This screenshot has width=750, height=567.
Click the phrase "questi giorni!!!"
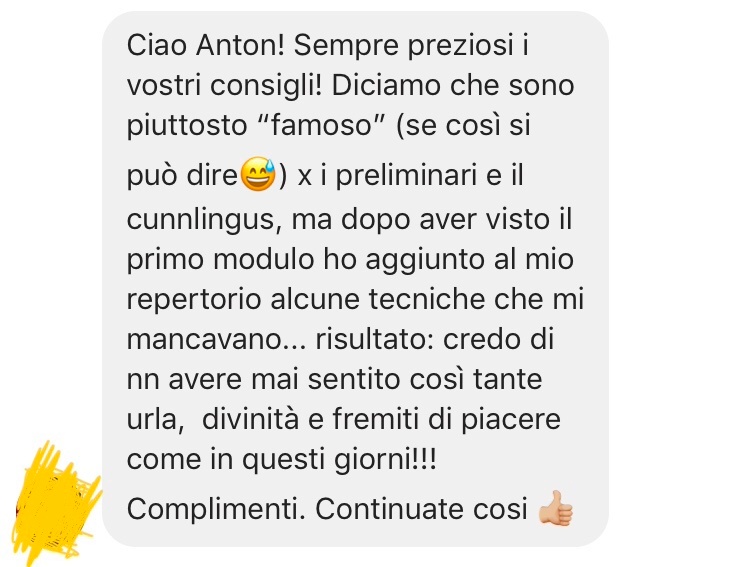pyautogui.click(x=339, y=460)
